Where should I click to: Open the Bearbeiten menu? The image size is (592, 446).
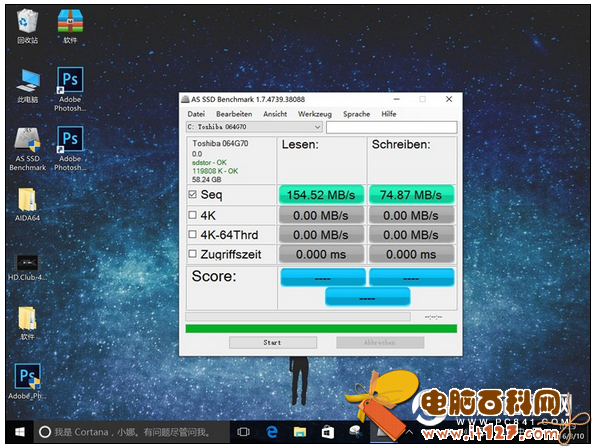click(234, 114)
